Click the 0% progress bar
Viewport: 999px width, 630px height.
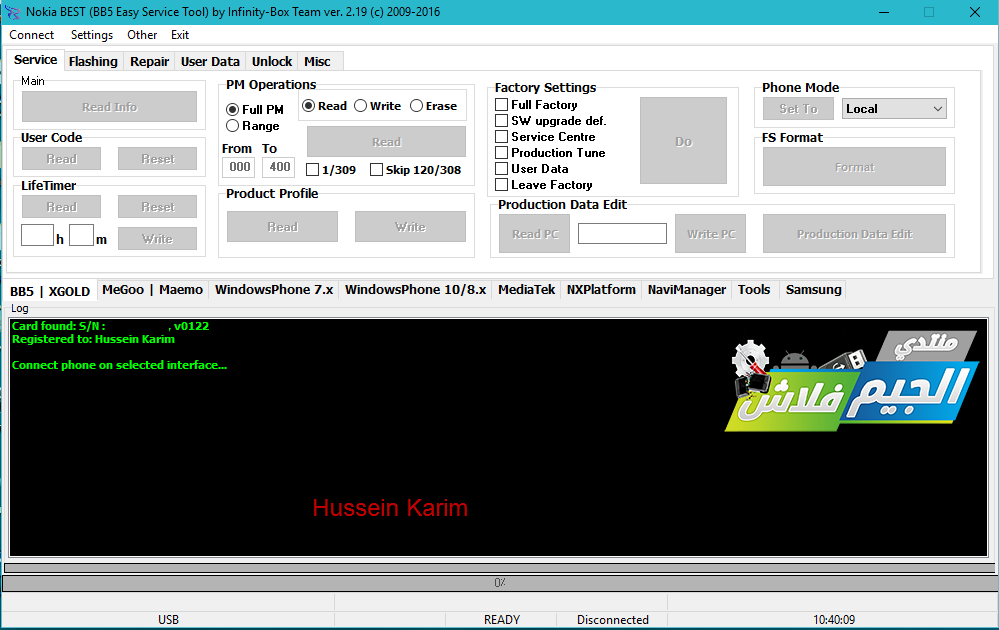click(x=500, y=583)
